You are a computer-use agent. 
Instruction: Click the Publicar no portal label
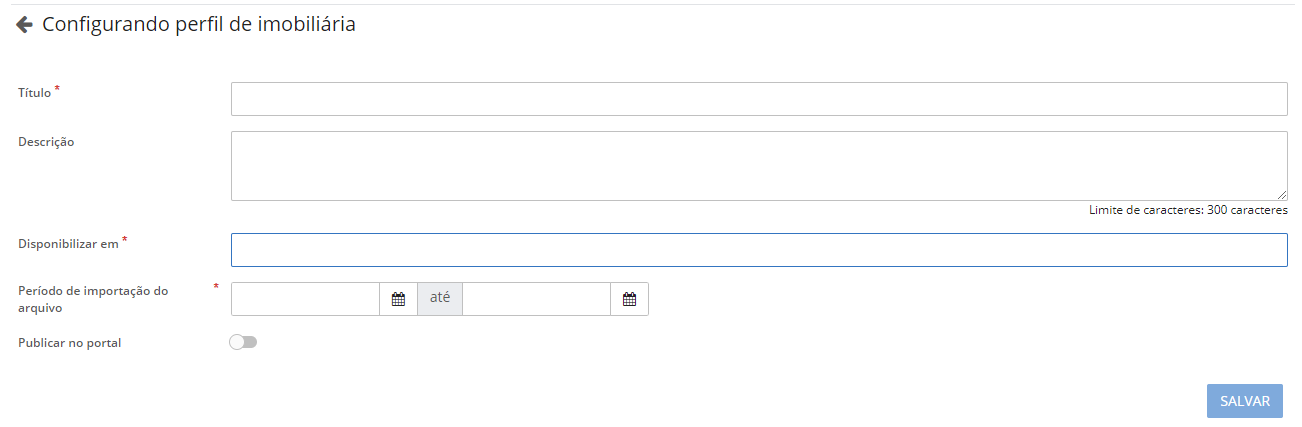70,343
